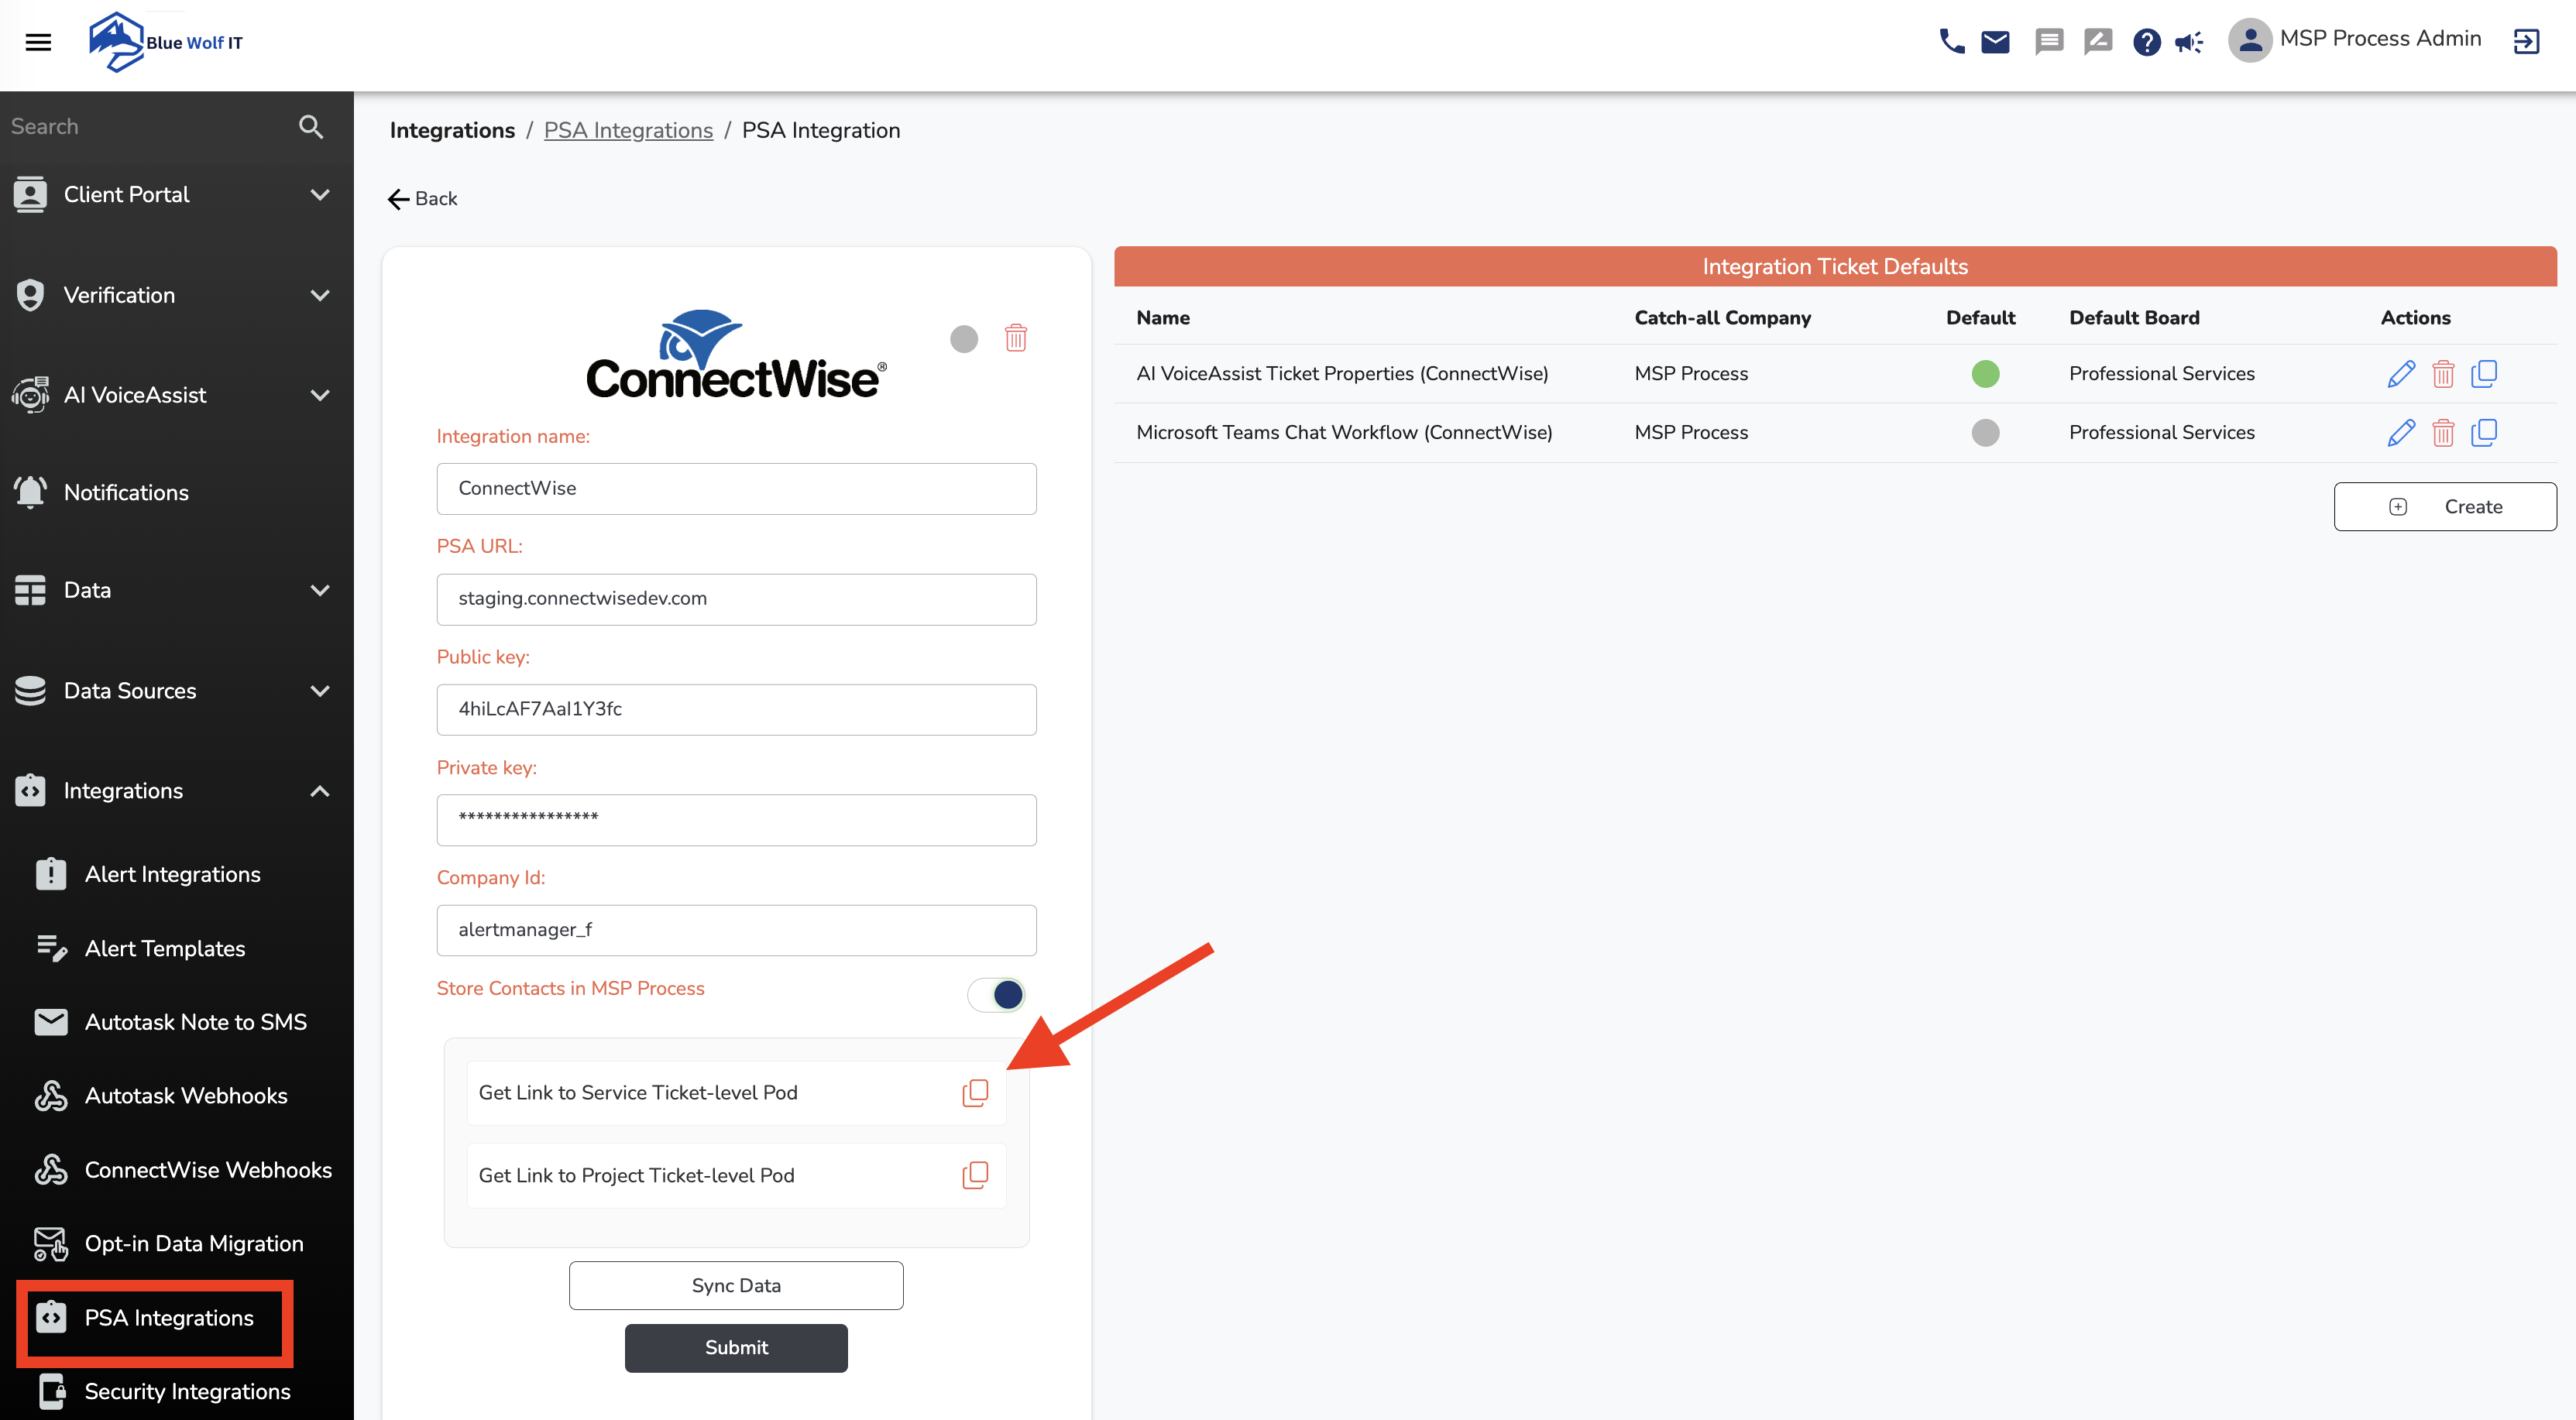Viewport: 2576px width, 1420px height.
Task: Follow the PSA Integrations breadcrumb link
Action: pyautogui.click(x=628, y=130)
